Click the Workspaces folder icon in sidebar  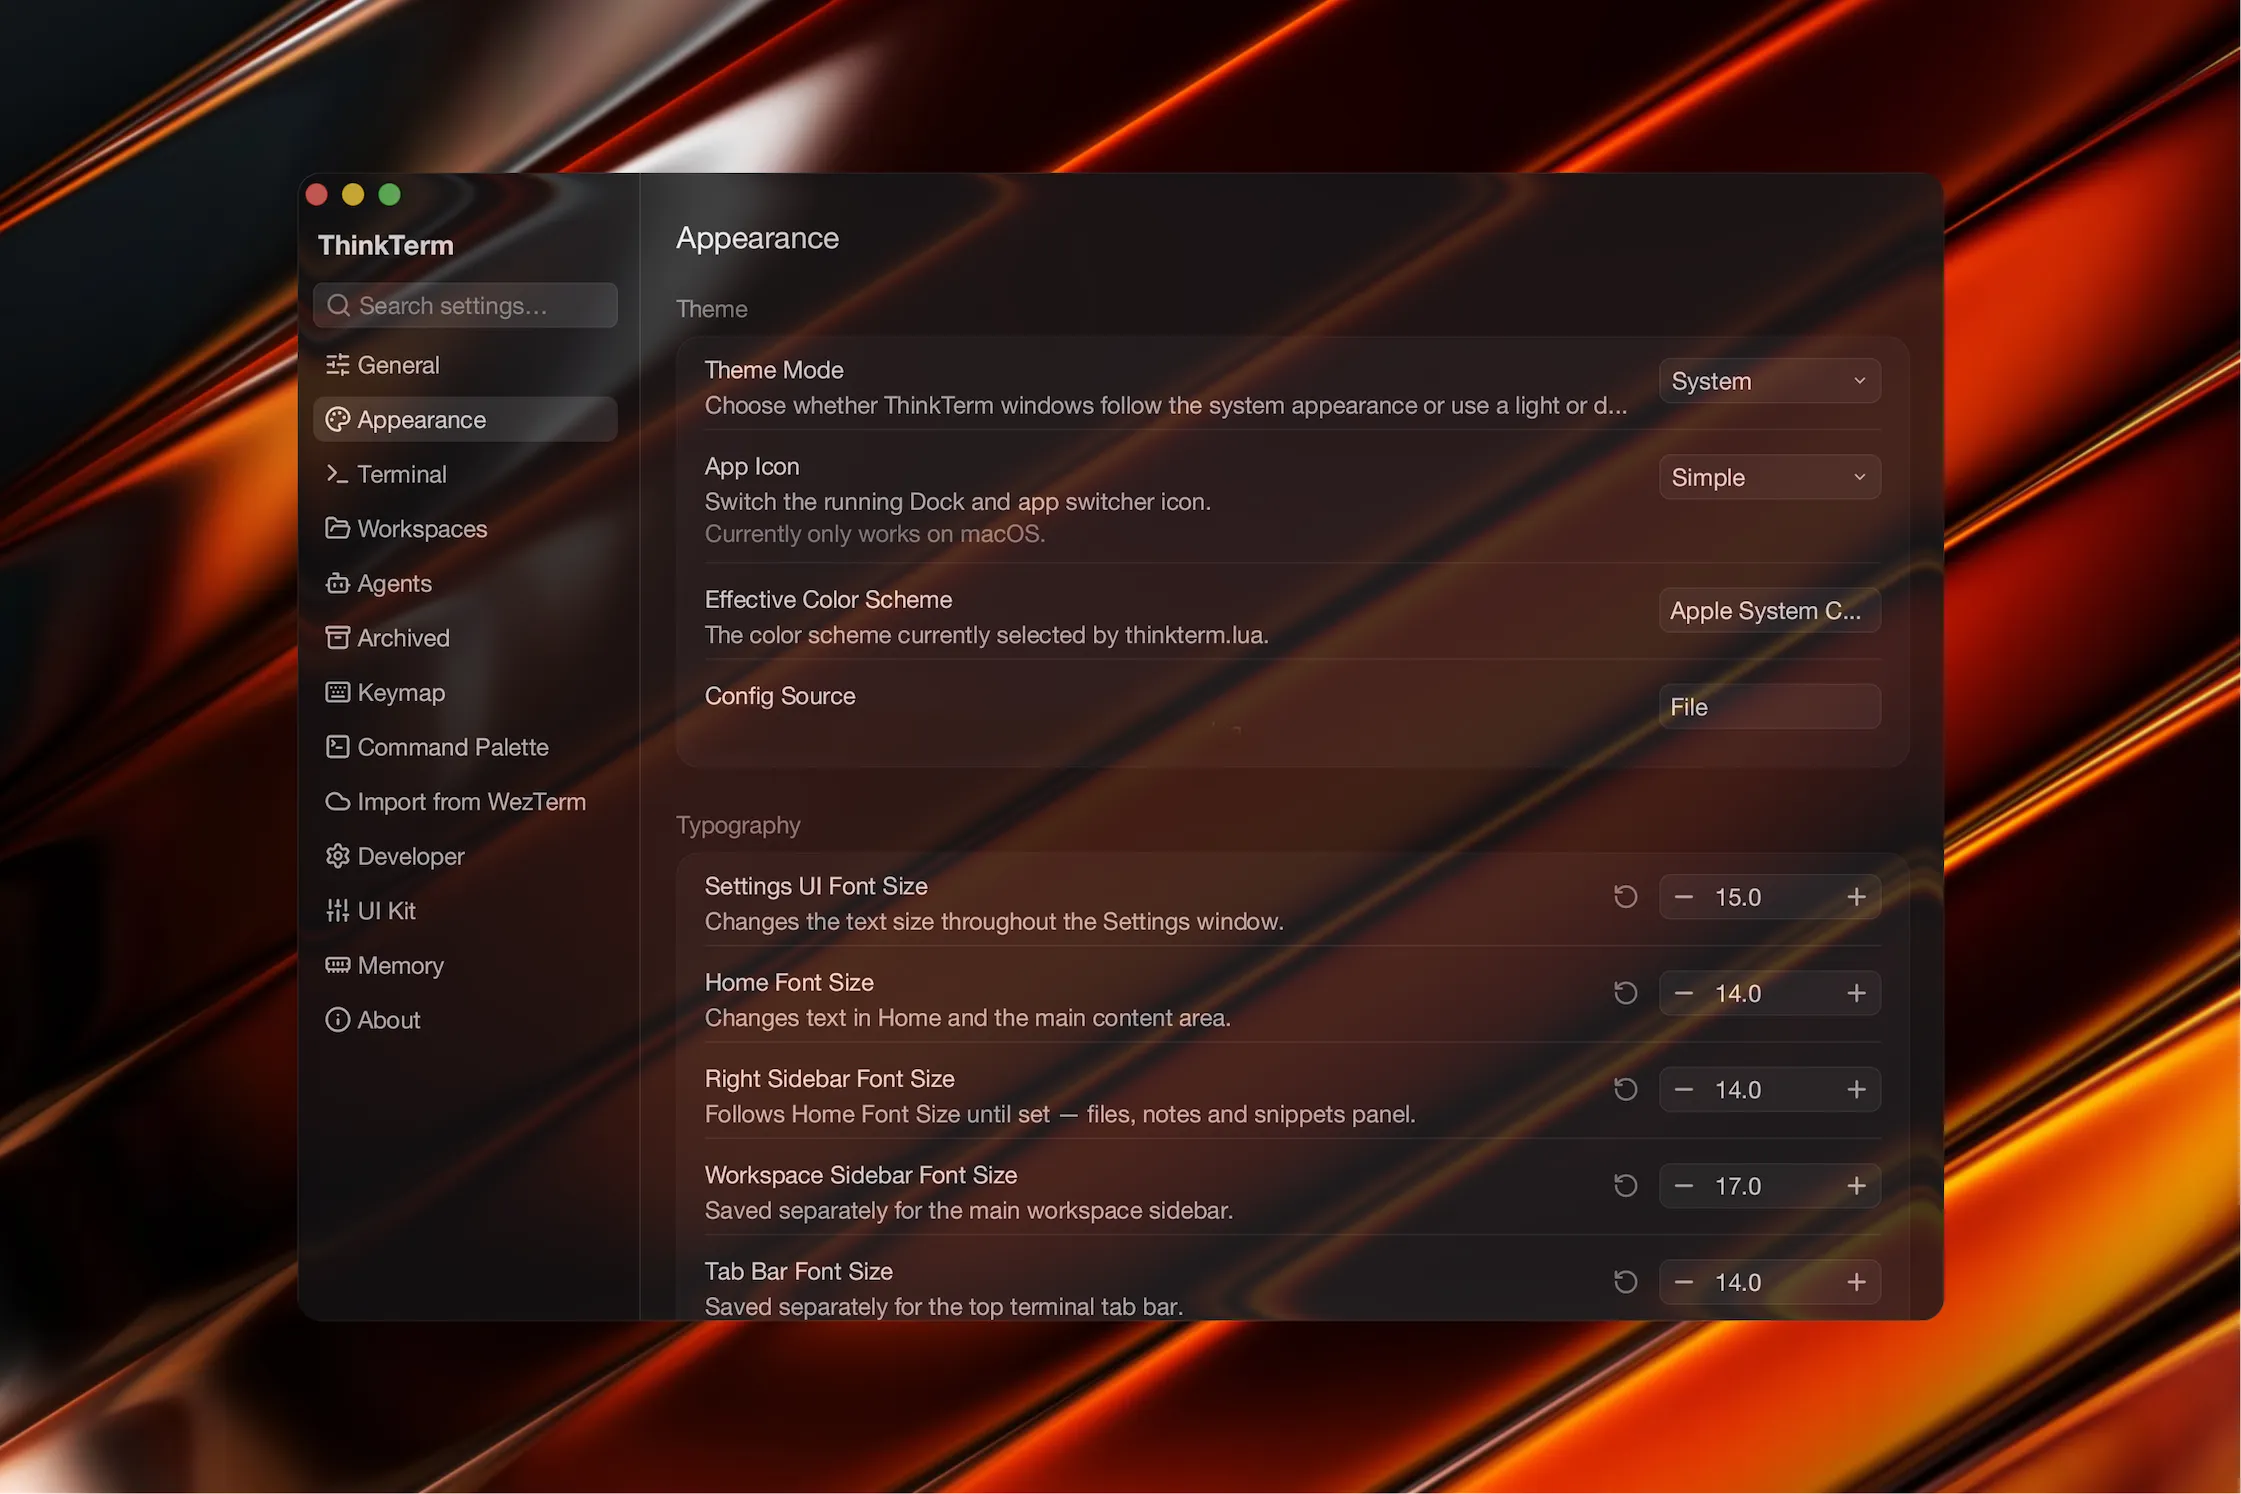[337, 528]
